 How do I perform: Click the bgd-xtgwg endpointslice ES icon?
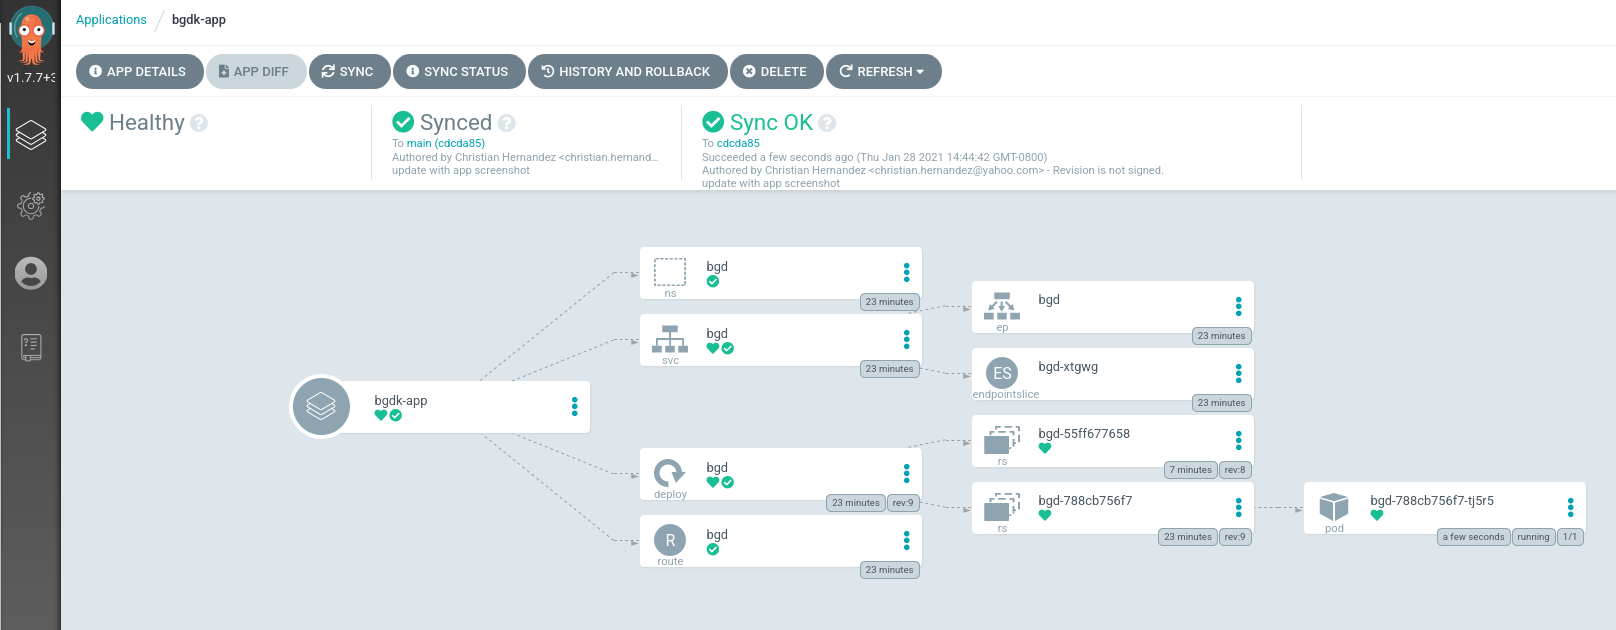1002,373
